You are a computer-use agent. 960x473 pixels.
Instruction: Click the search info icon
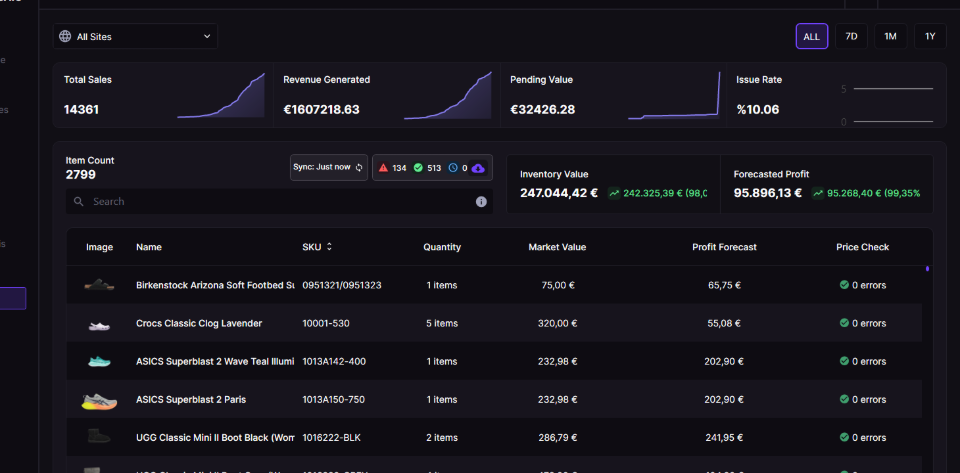(x=481, y=202)
